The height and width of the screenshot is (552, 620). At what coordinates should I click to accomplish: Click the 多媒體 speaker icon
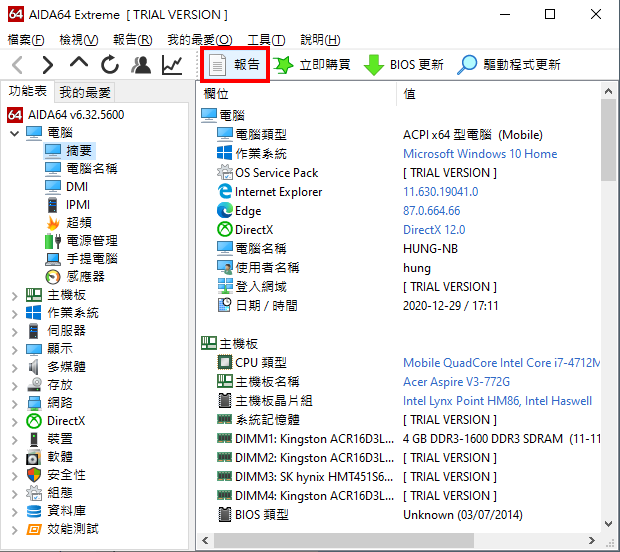[x=34, y=367]
